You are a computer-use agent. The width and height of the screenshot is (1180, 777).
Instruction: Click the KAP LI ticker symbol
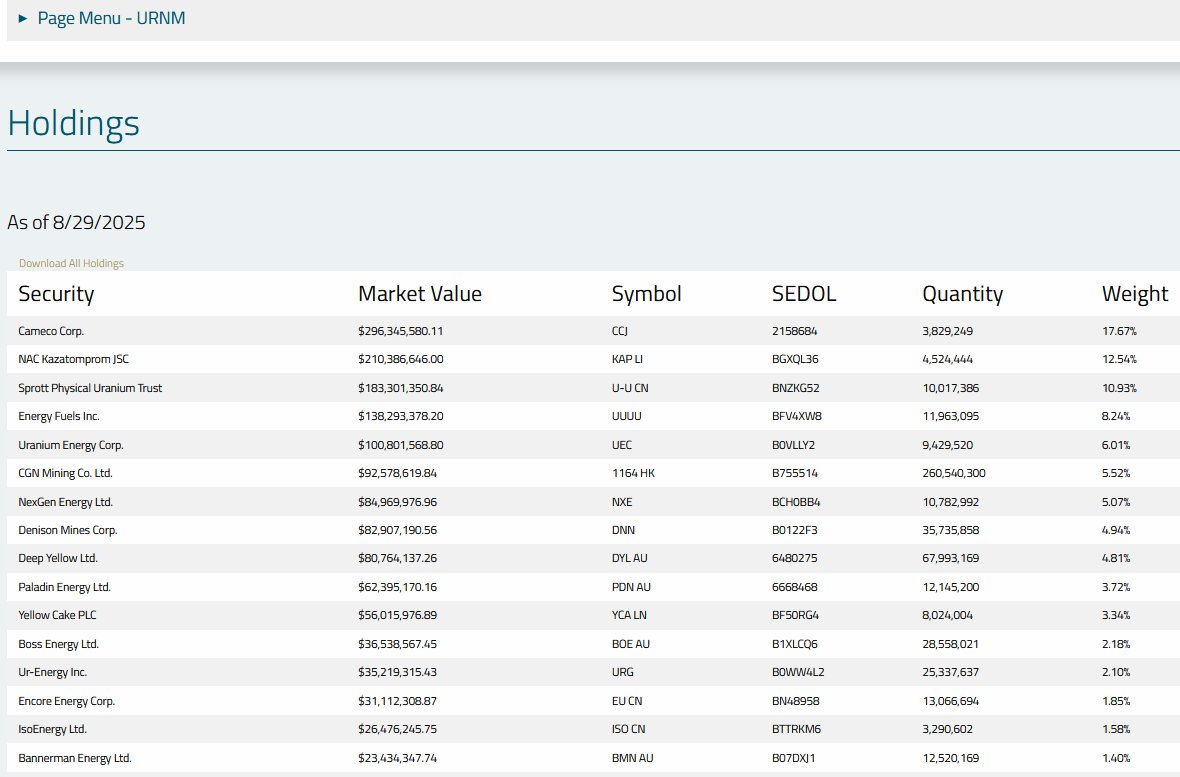pos(627,359)
